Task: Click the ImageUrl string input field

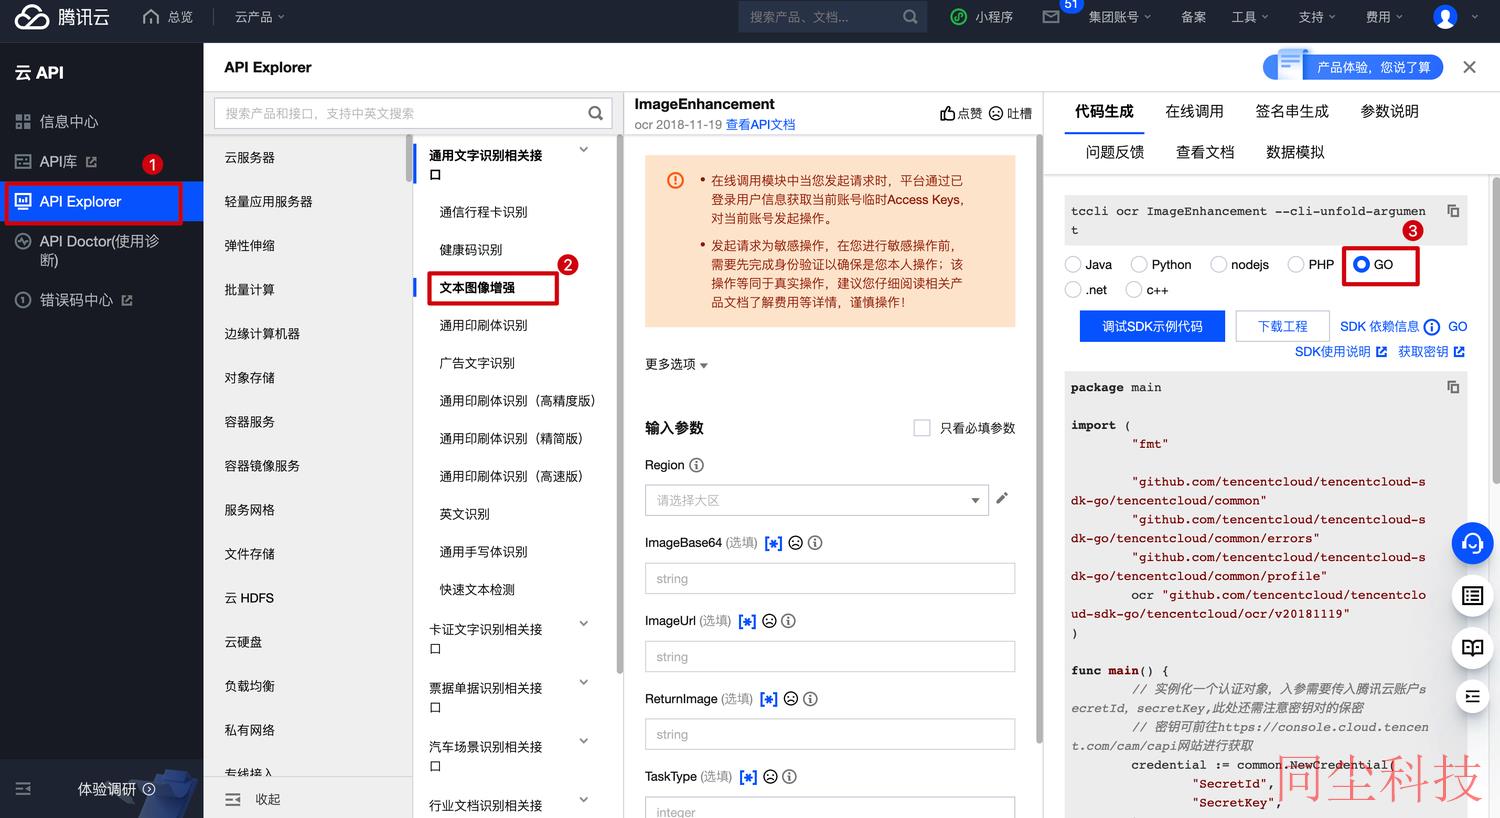Action: 830,656
